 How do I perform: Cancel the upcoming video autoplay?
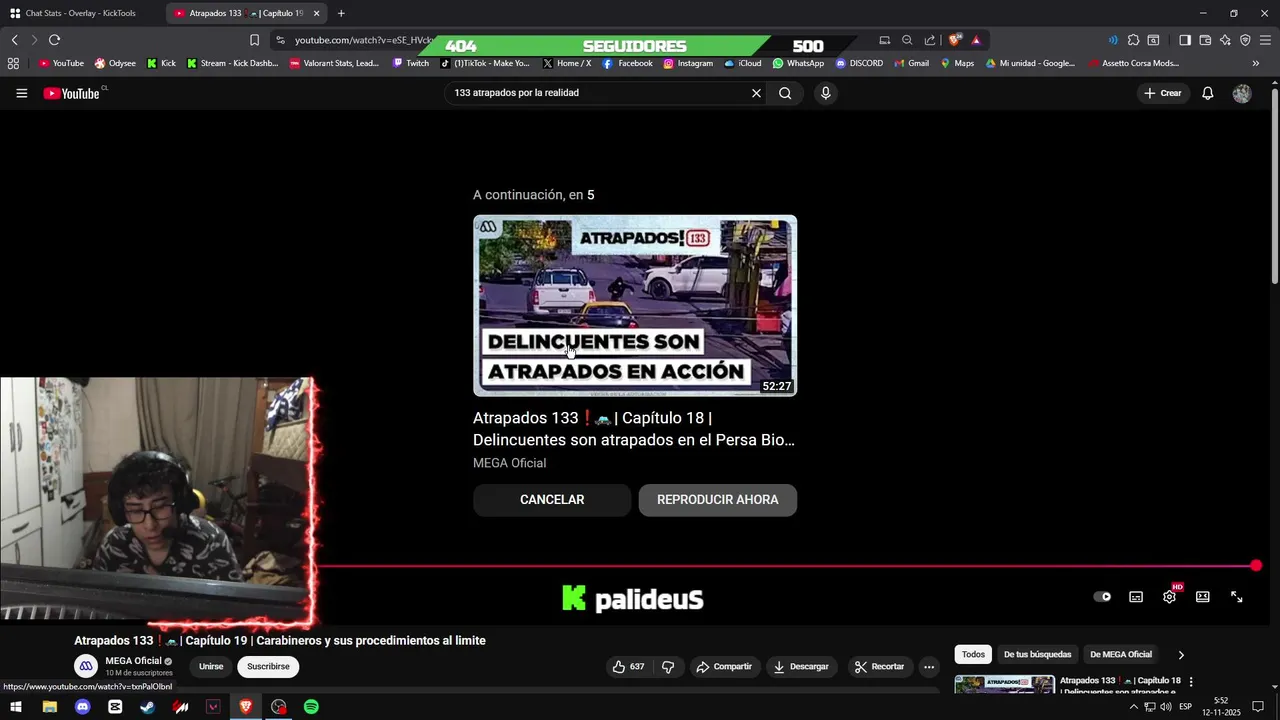pos(552,500)
